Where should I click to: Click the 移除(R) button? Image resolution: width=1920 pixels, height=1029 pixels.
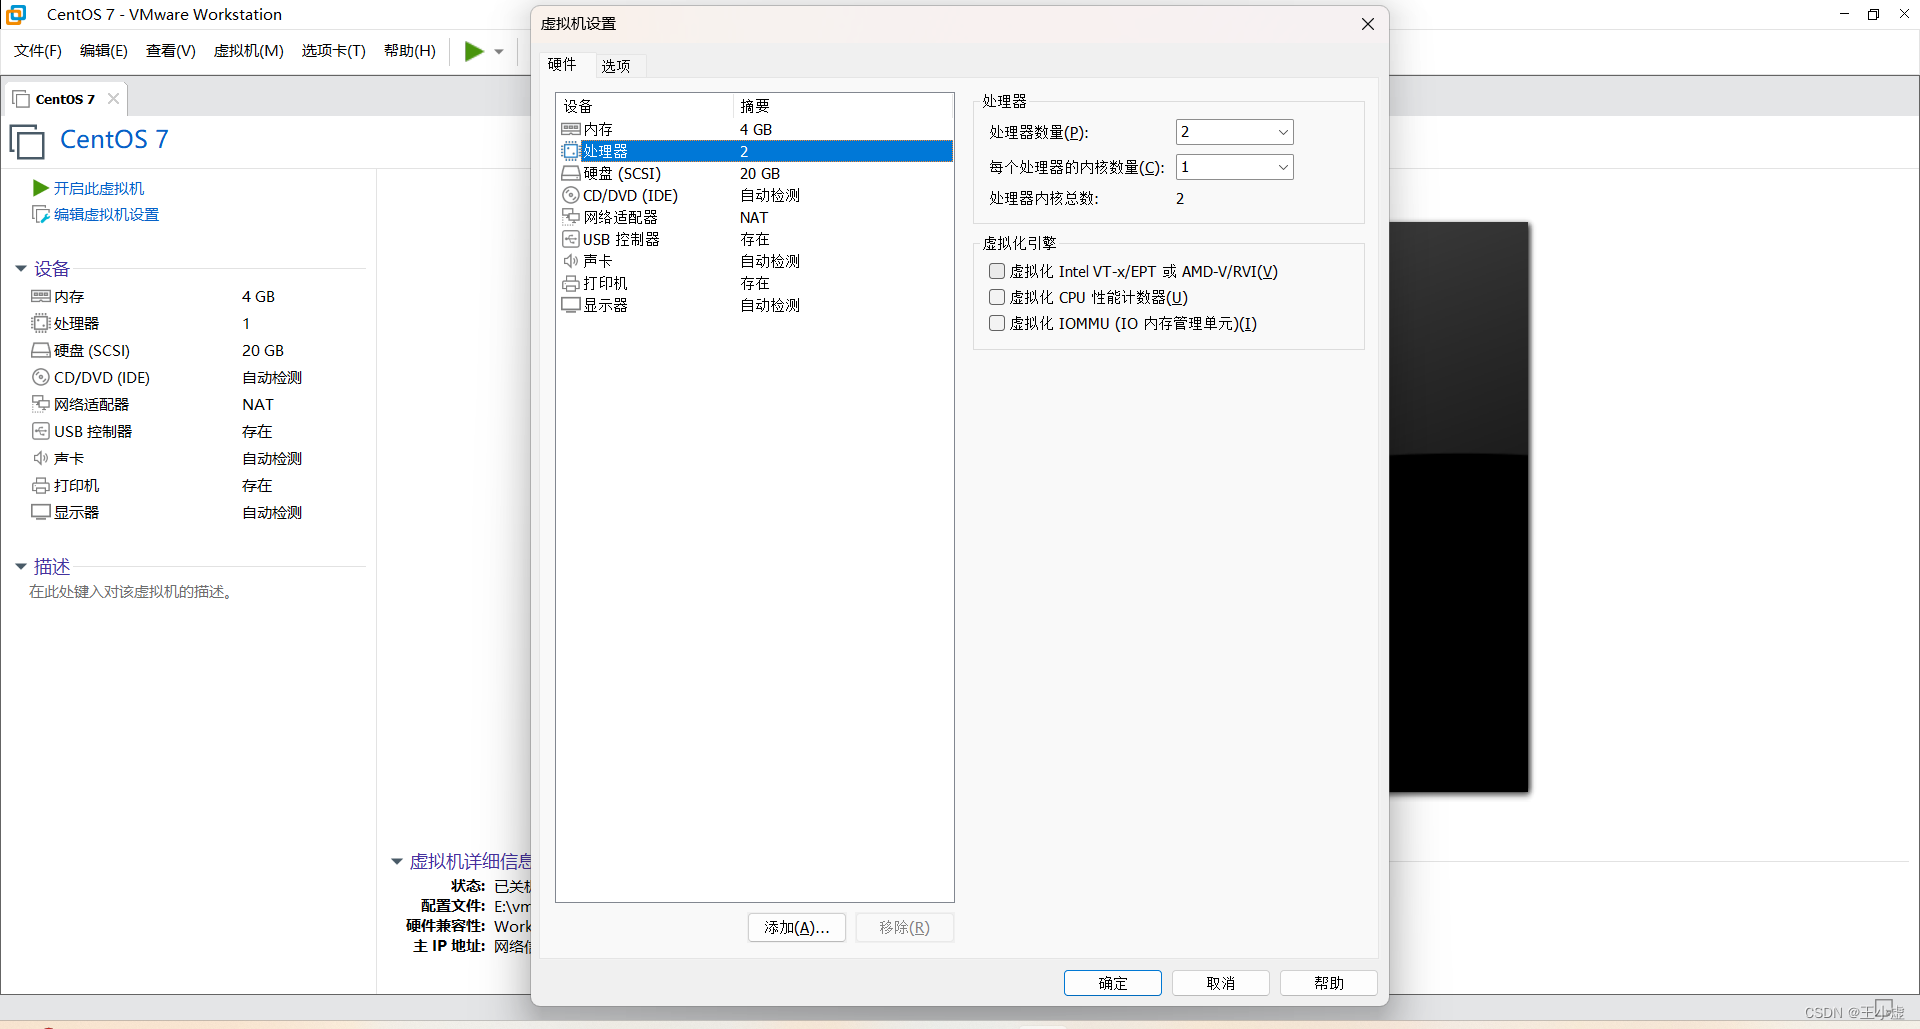coord(905,927)
